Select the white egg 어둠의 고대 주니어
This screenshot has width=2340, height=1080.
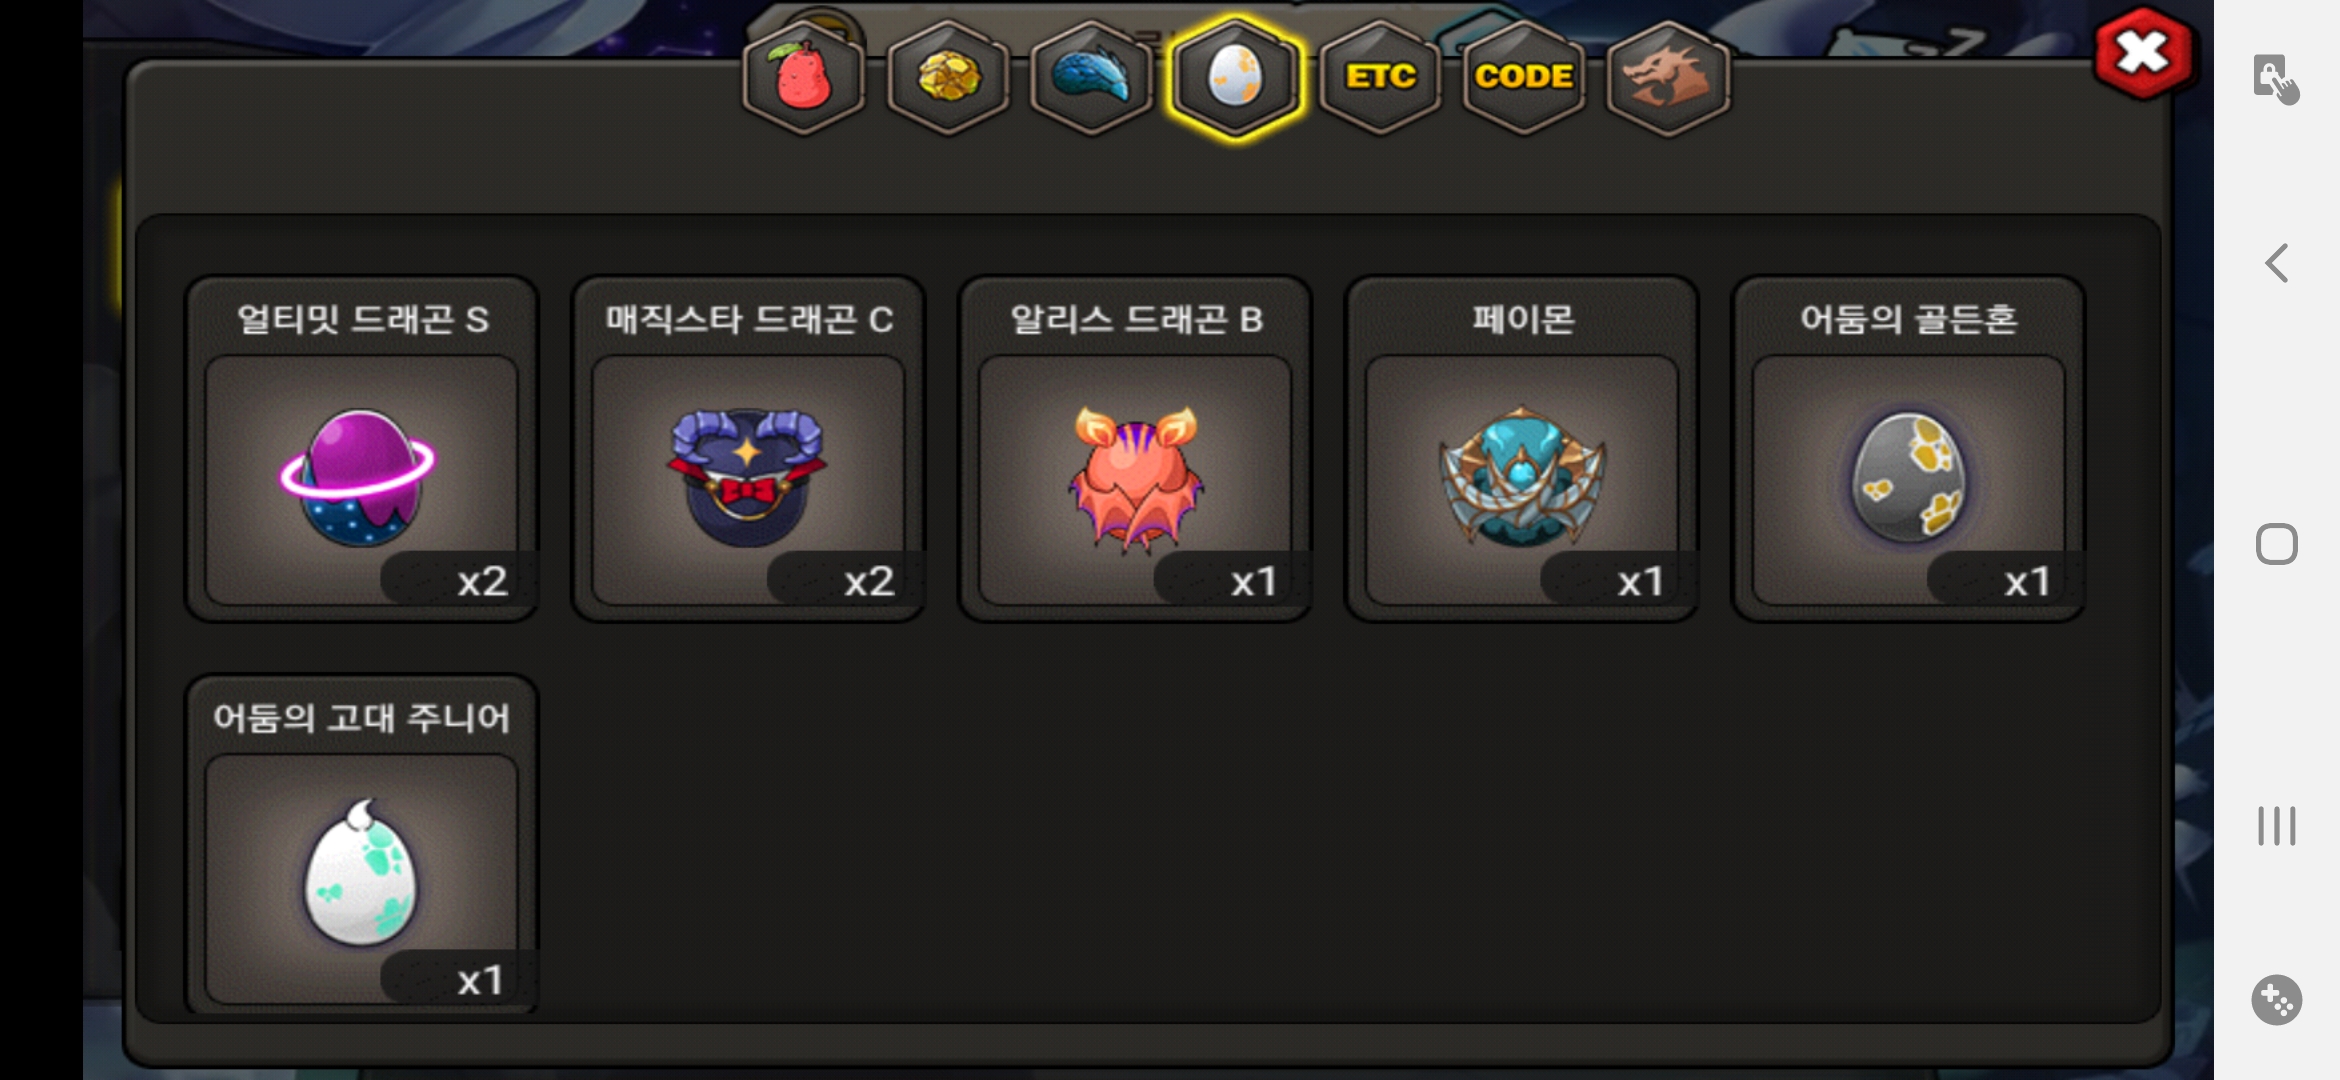pos(361,878)
